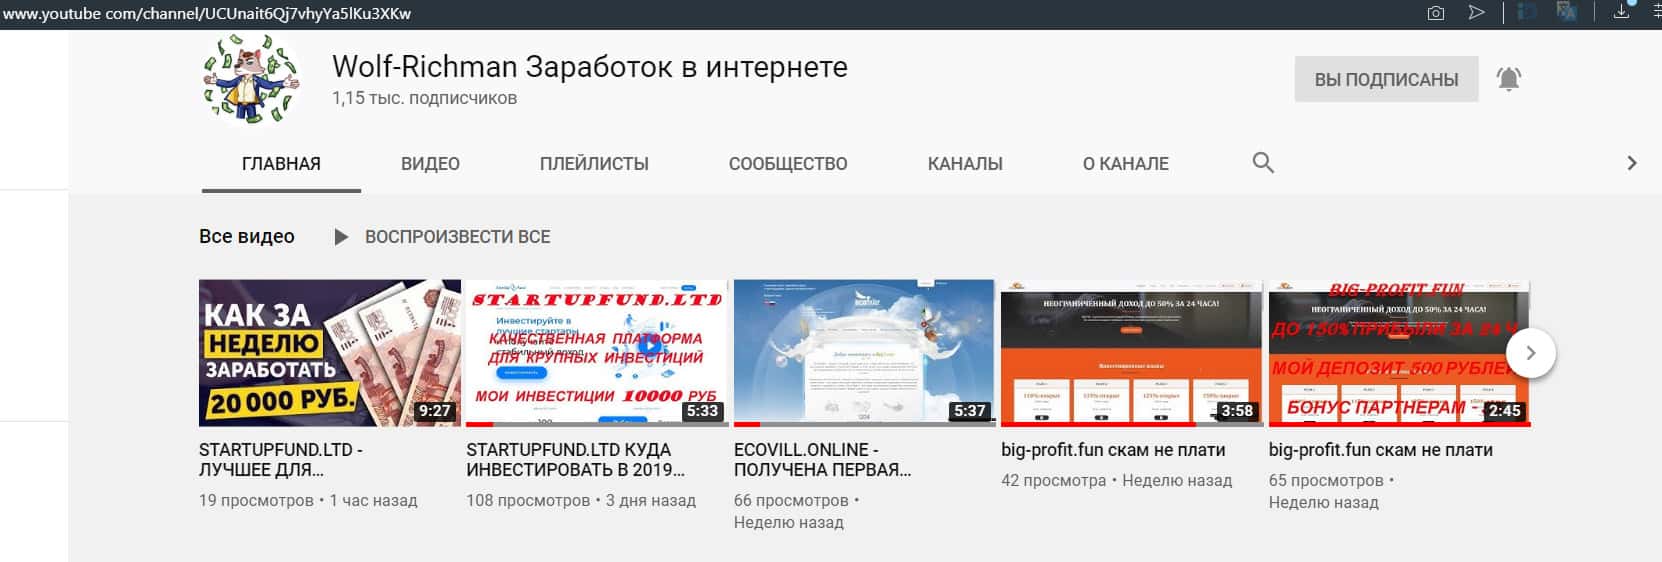Click title 'STARTUPFUND.LTD - ЛУЧШЕЕ ДЛЯ...'
1662x562 pixels.
[x=281, y=460]
